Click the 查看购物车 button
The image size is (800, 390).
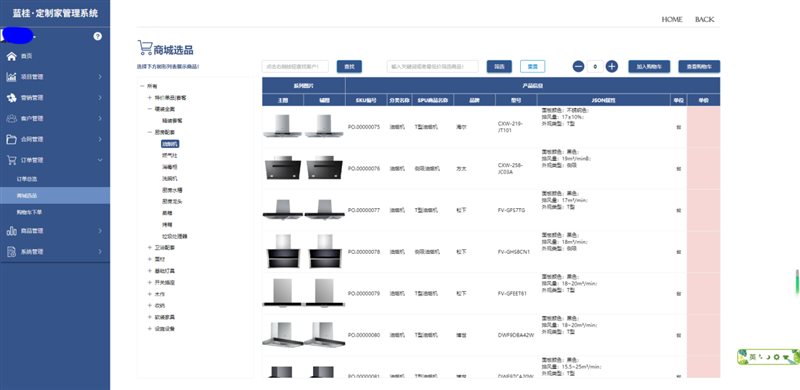pos(699,66)
